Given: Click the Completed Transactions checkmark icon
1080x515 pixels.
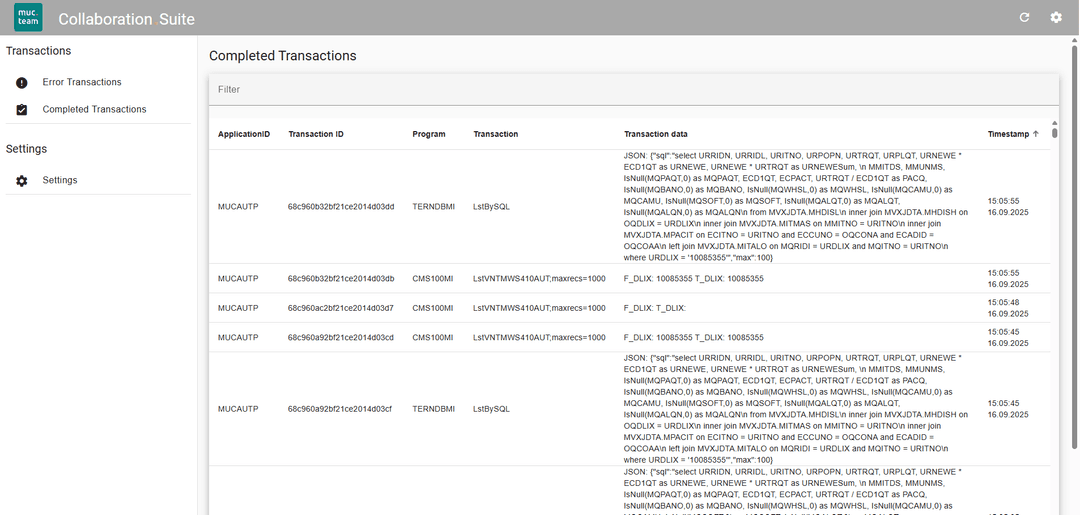Looking at the screenshot, I should tap(22, 110).
